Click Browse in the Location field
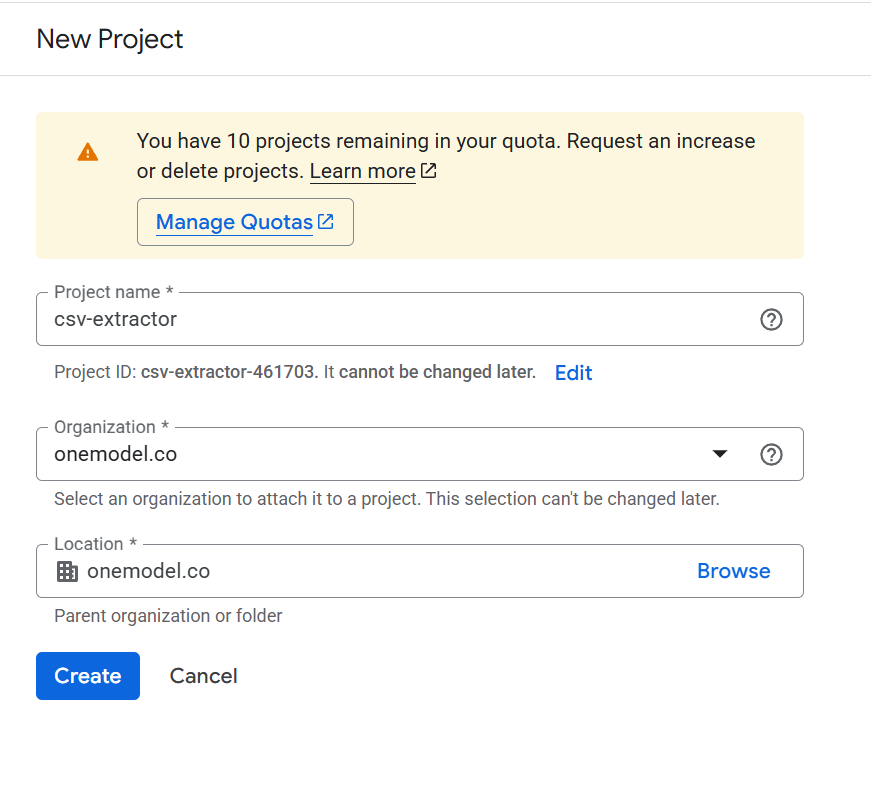This screenshot has height=797, width=871. click(x=733, y=571)
